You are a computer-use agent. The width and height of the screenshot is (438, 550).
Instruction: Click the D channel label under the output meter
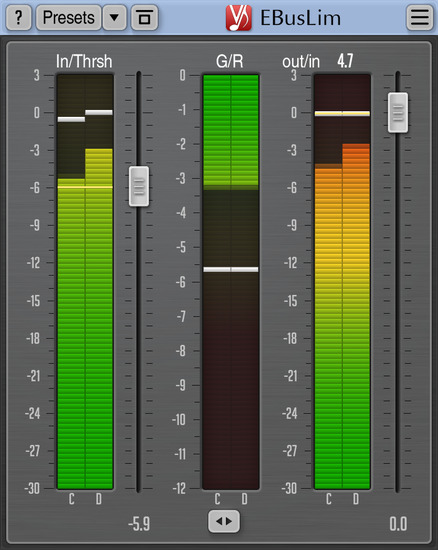pos(356,499)
